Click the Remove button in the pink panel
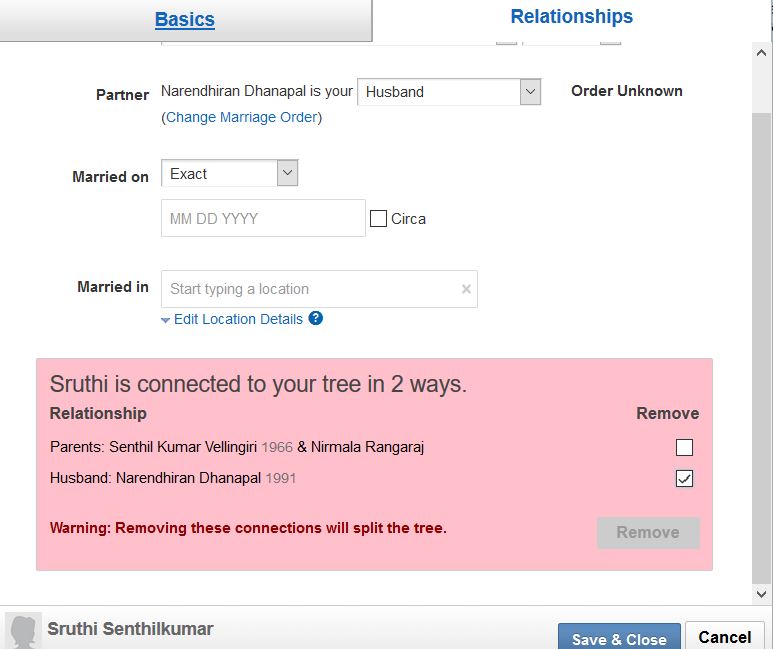Image resolution: width=773 pixels, height=649 pixels. [x=647, y=532]
